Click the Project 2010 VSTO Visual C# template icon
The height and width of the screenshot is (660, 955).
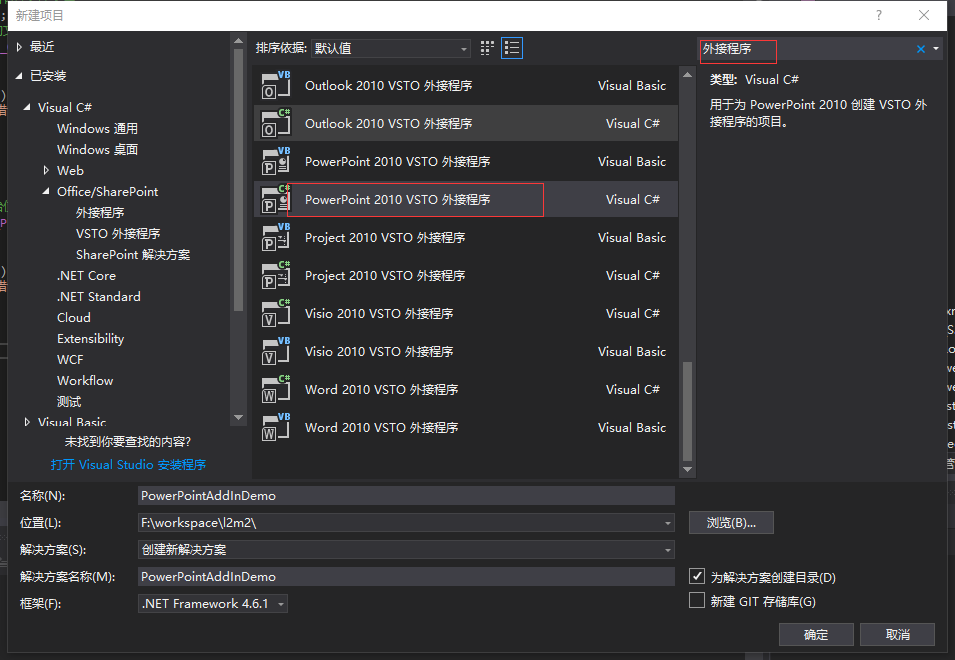point(276,275)
